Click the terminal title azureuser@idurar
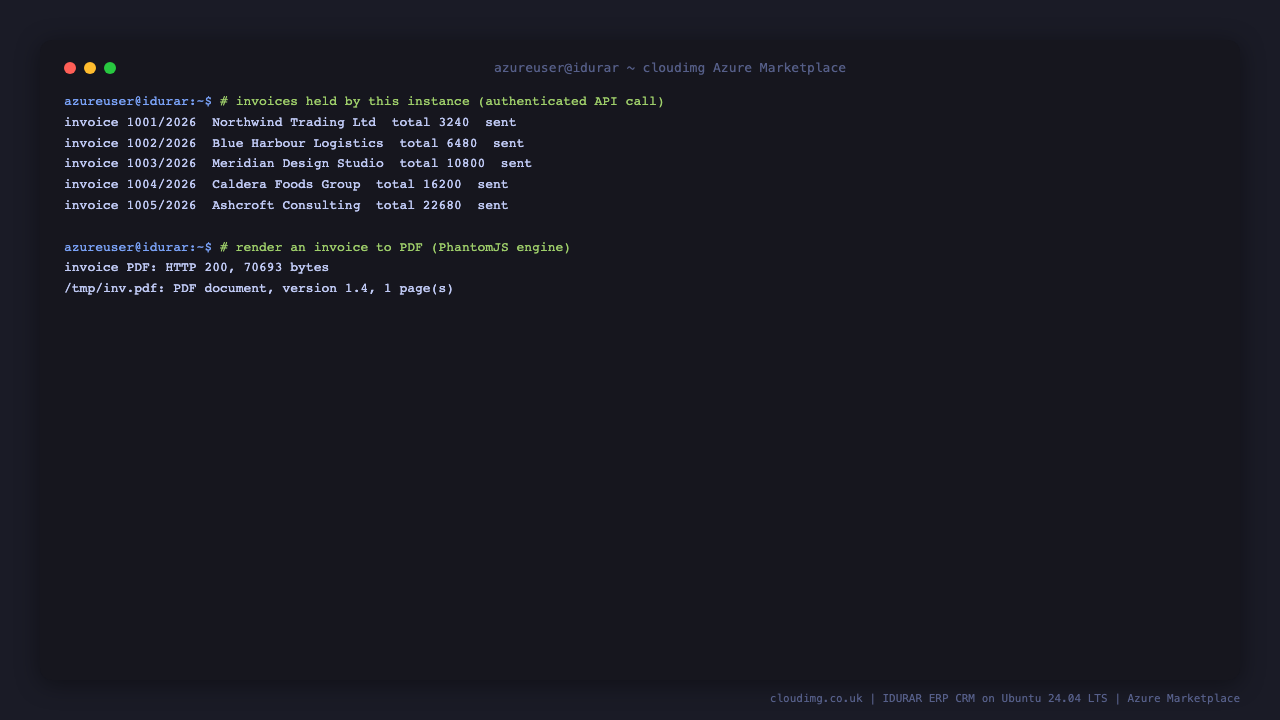Image resolution: width=1280 pixels, height=720 pixels. click(x=556, y=68)
